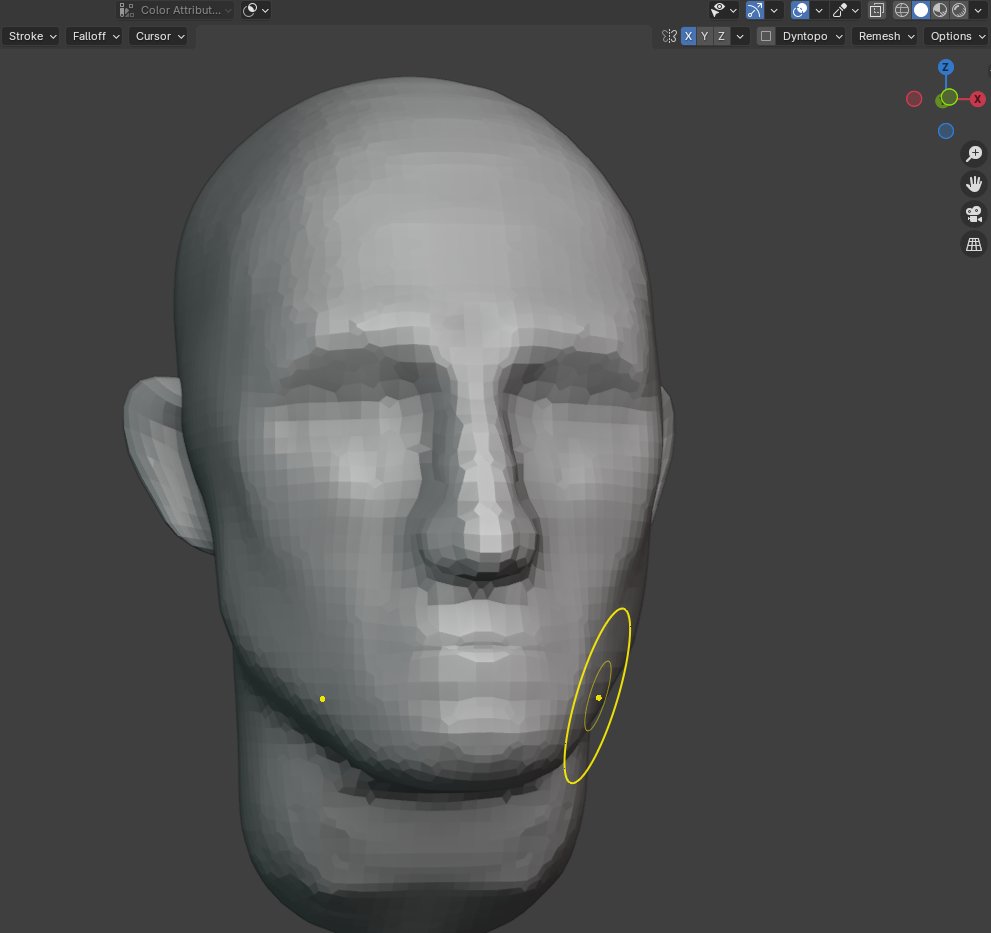Open the Cursor settings dropdown
This screenshot has height=933, width=991.
click(160, 36)
